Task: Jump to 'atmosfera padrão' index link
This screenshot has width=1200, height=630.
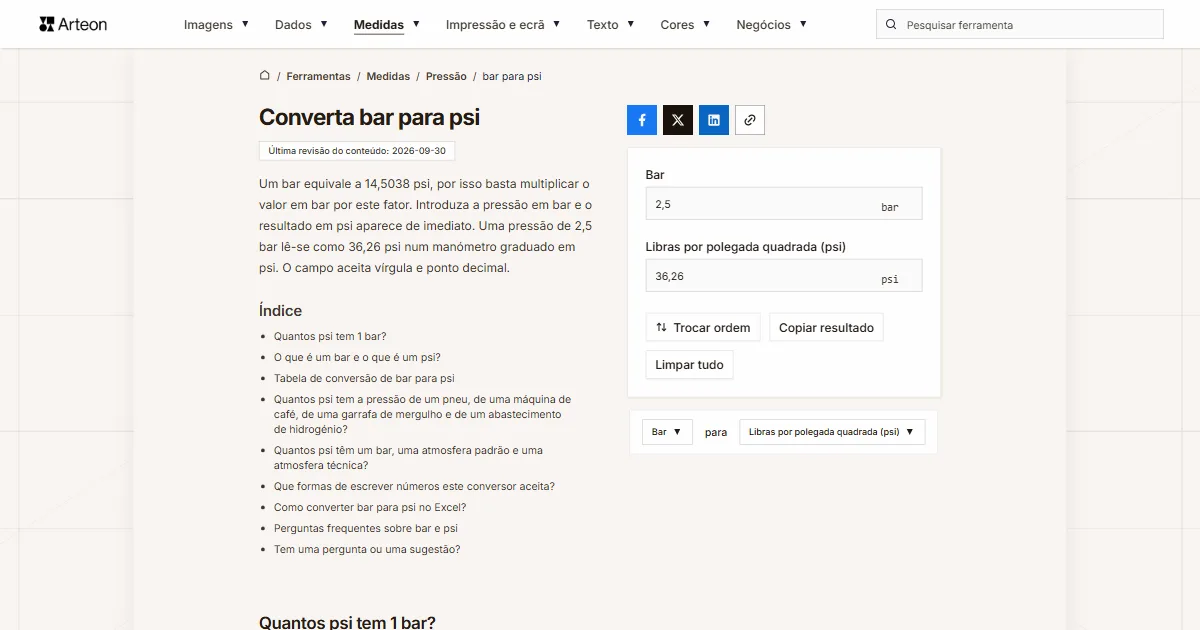Action: tap(408, 458)
